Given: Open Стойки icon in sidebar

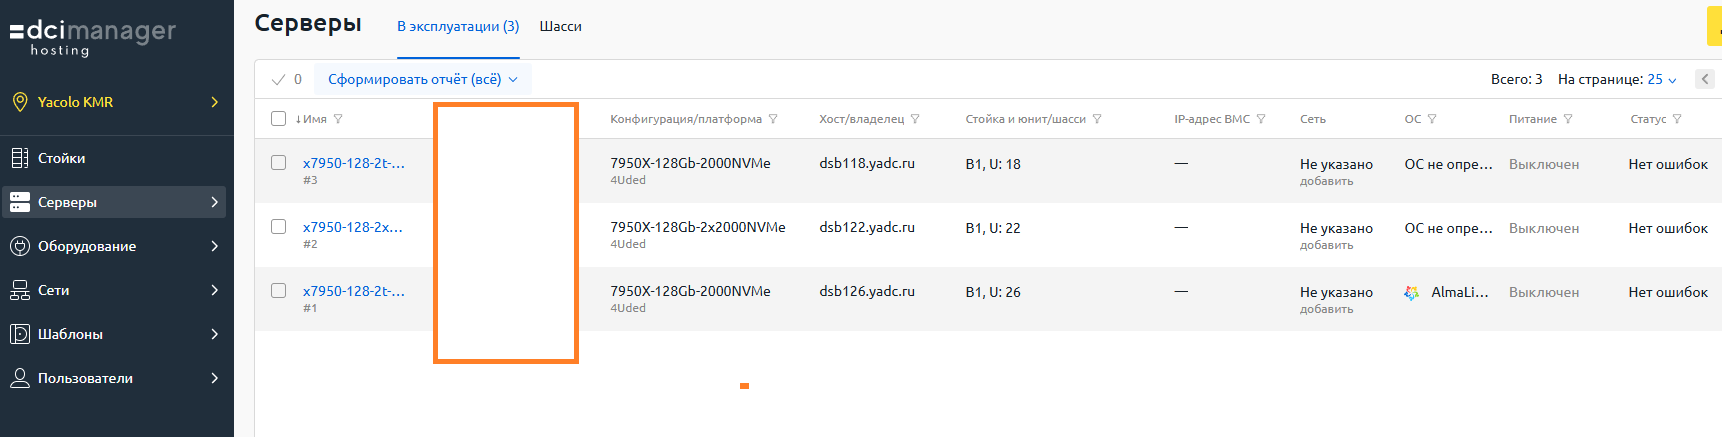Looking at the screenshot, I should 20,158.
